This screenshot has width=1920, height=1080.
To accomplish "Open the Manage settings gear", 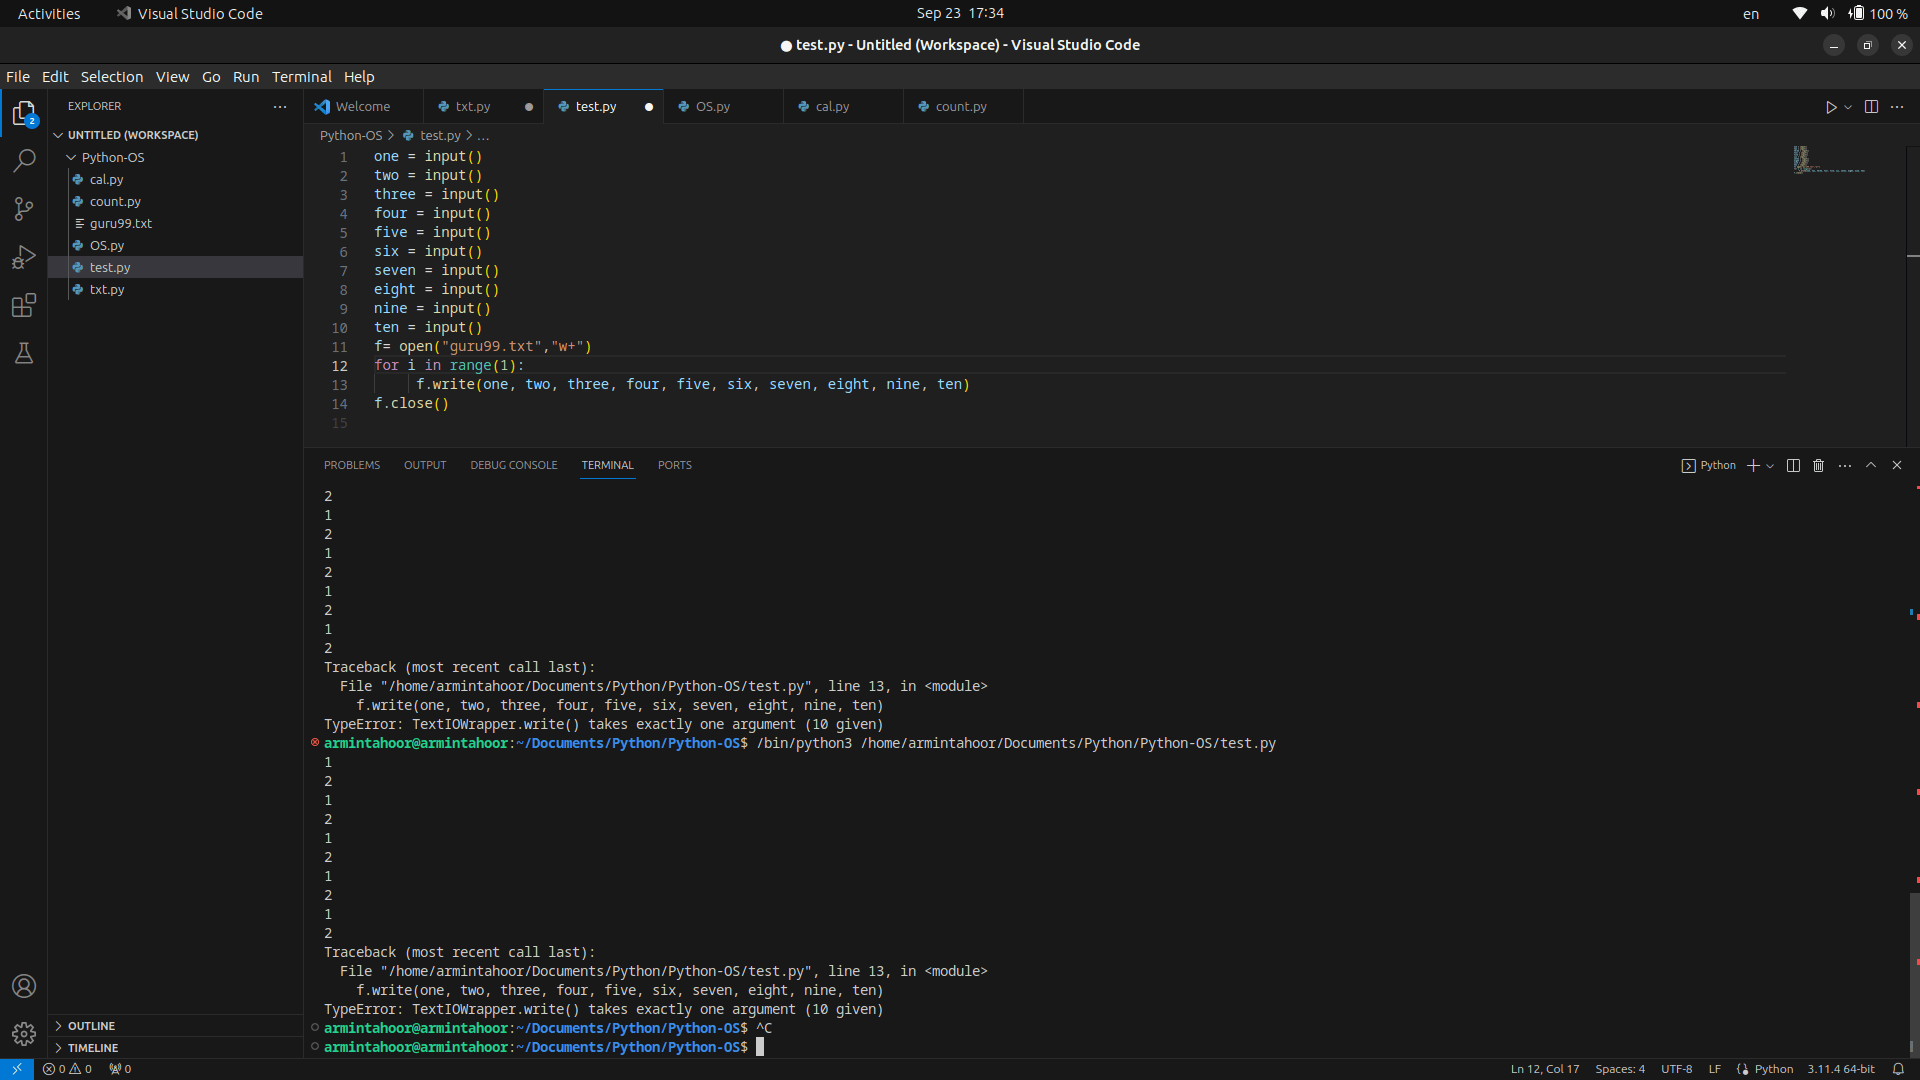I will 24,1033.
